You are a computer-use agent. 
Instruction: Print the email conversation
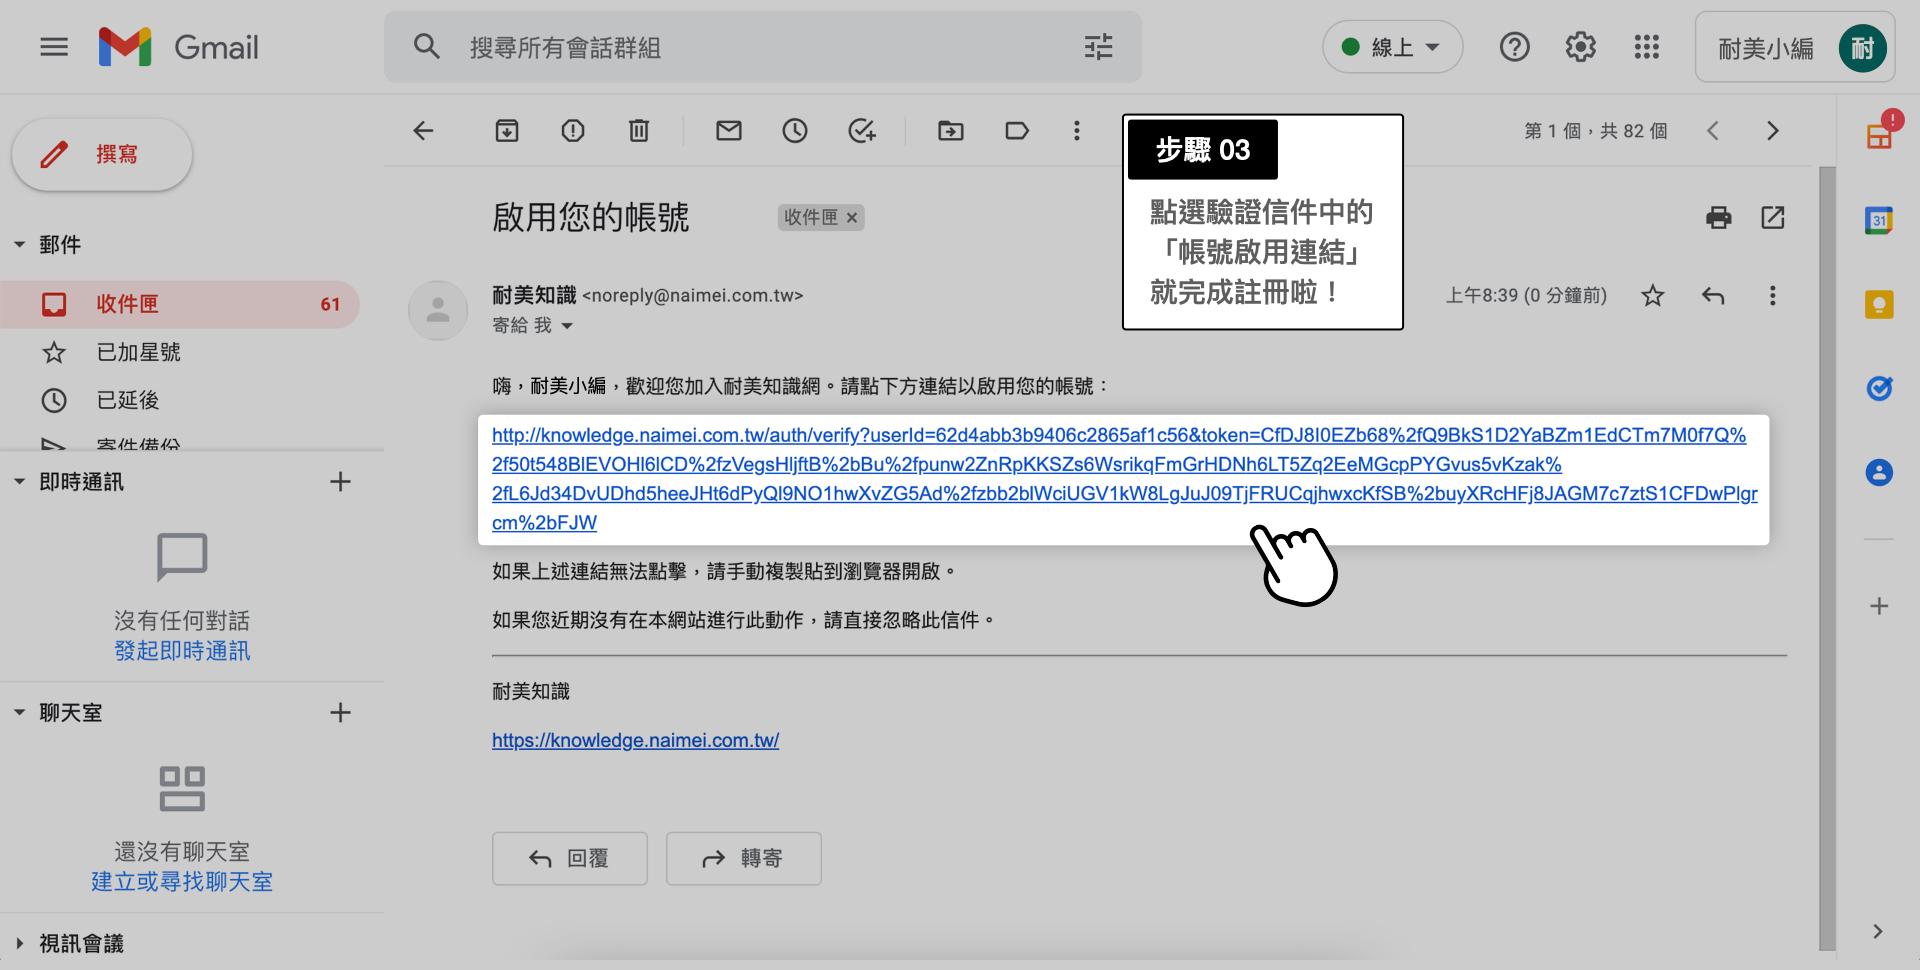tap(1719, 218)
